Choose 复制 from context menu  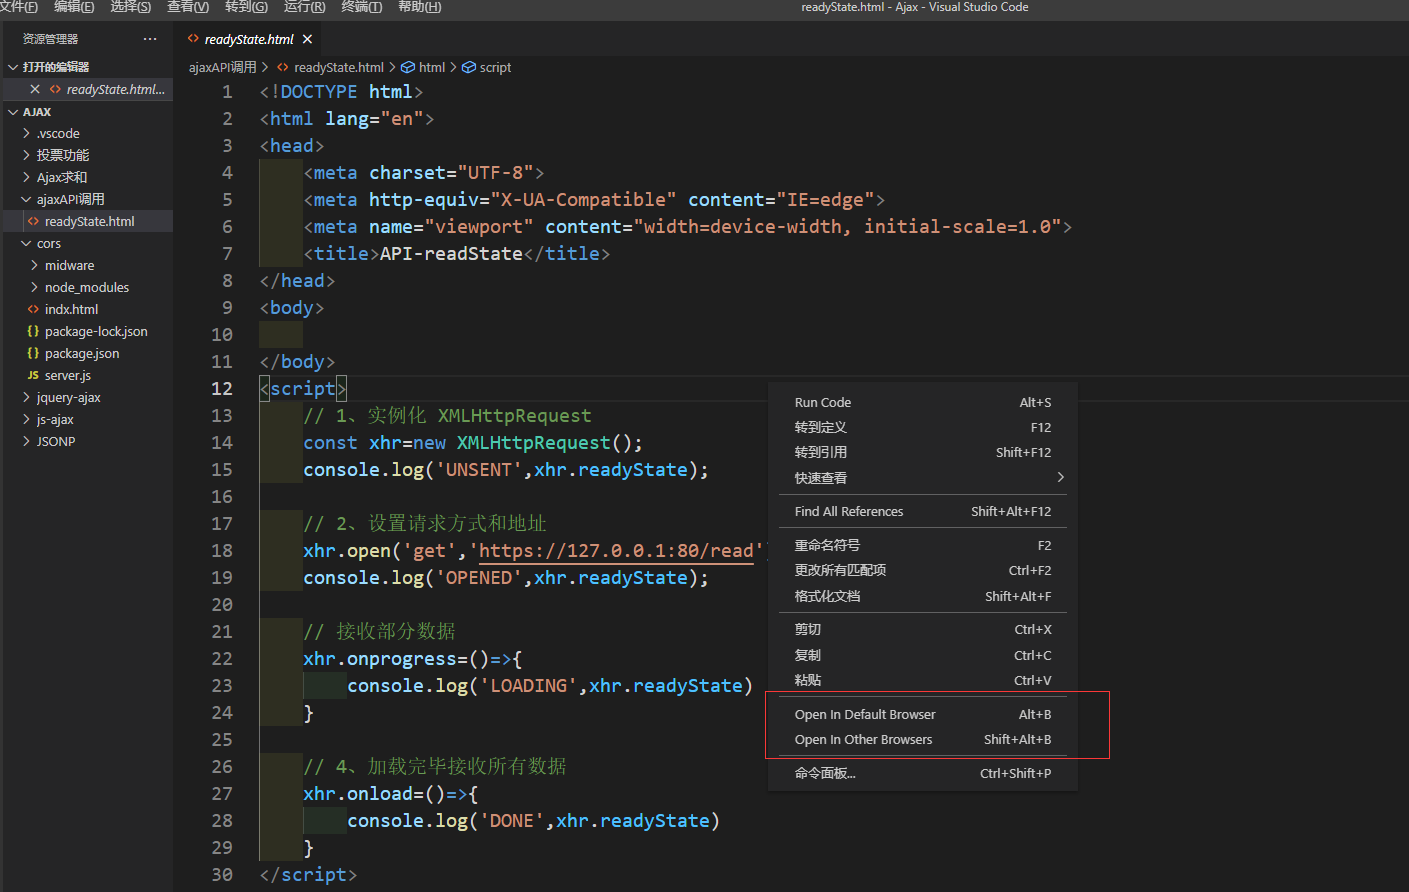point(923,655)
